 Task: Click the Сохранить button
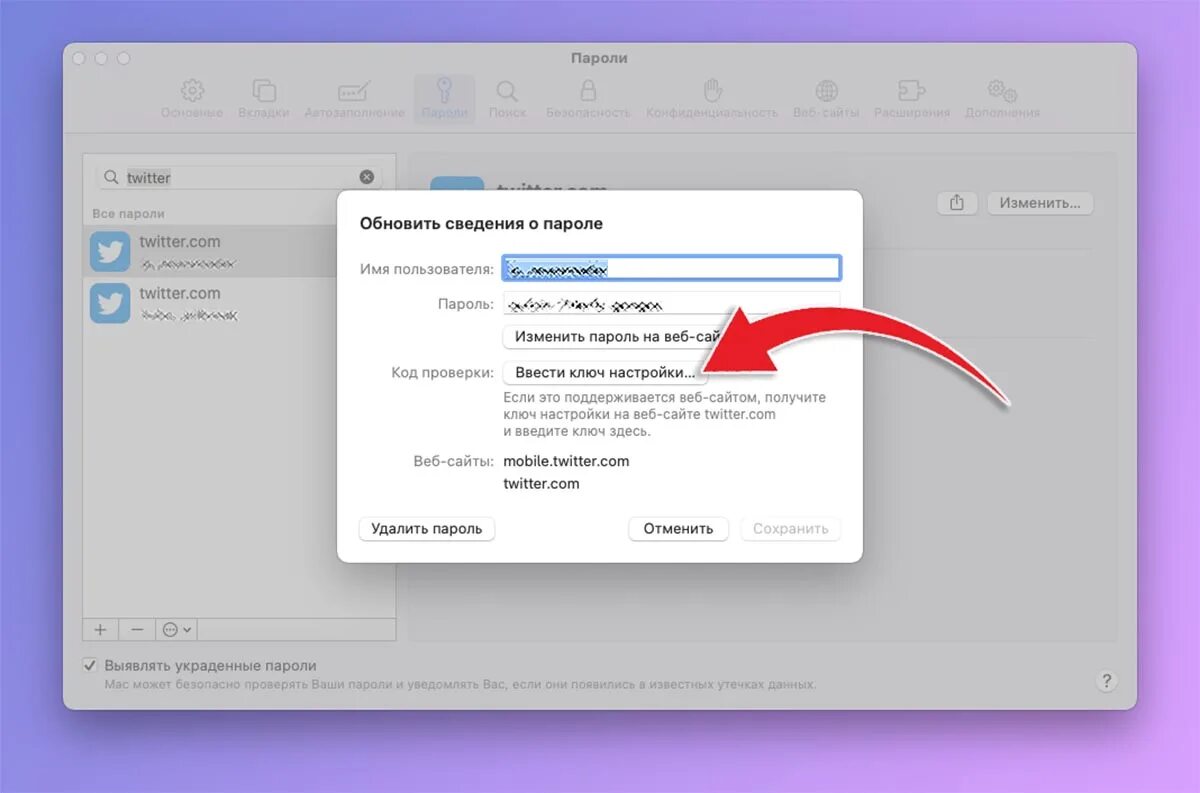[791, 529]
